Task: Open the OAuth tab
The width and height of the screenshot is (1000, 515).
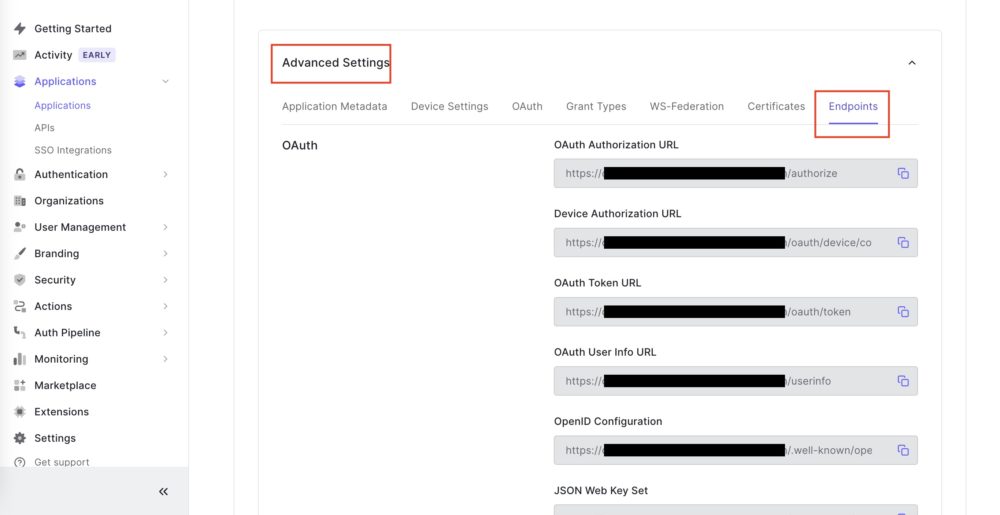Action: 527,106
